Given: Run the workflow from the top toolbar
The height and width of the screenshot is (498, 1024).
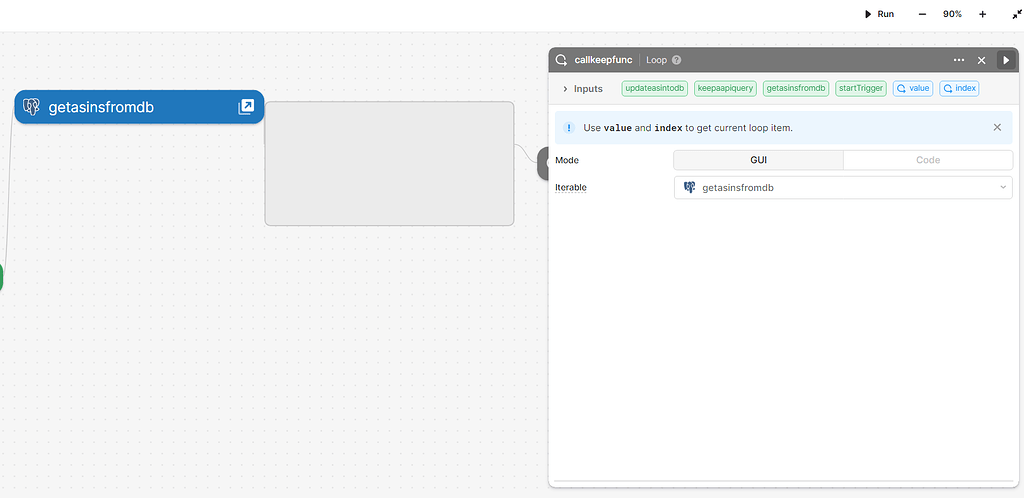Looking at the screenshot, I should tap(879, 14).
